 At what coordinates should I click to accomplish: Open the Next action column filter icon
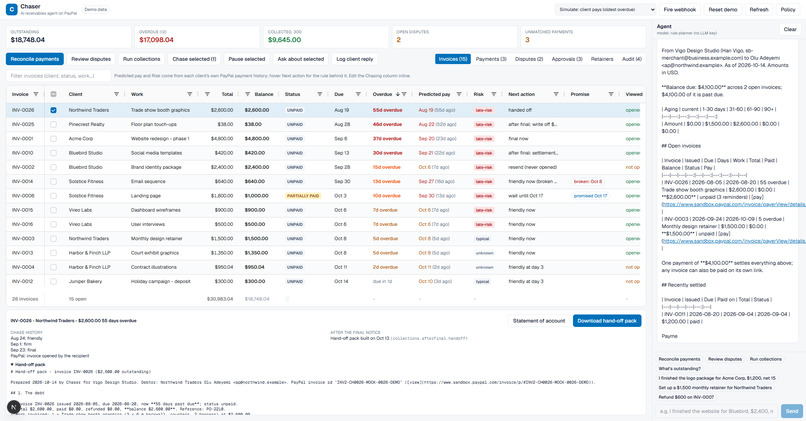click(556, 94)
